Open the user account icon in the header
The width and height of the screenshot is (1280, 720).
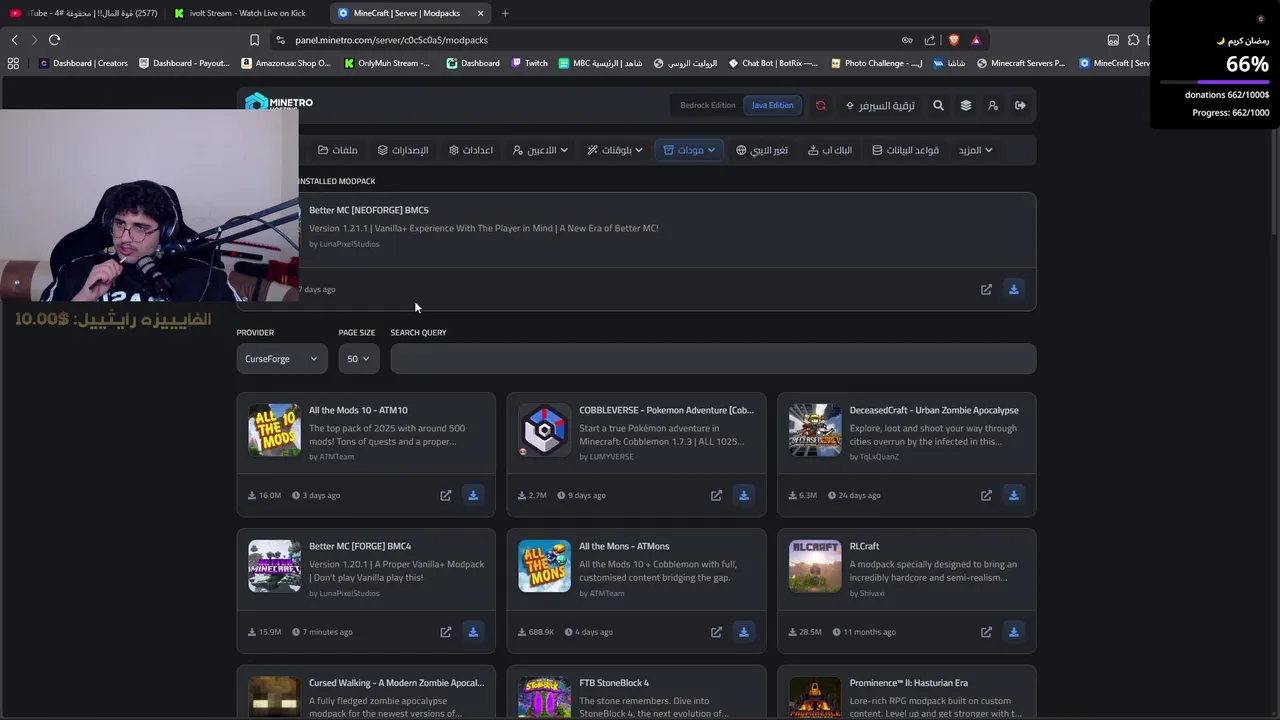[x=993, y=105]
